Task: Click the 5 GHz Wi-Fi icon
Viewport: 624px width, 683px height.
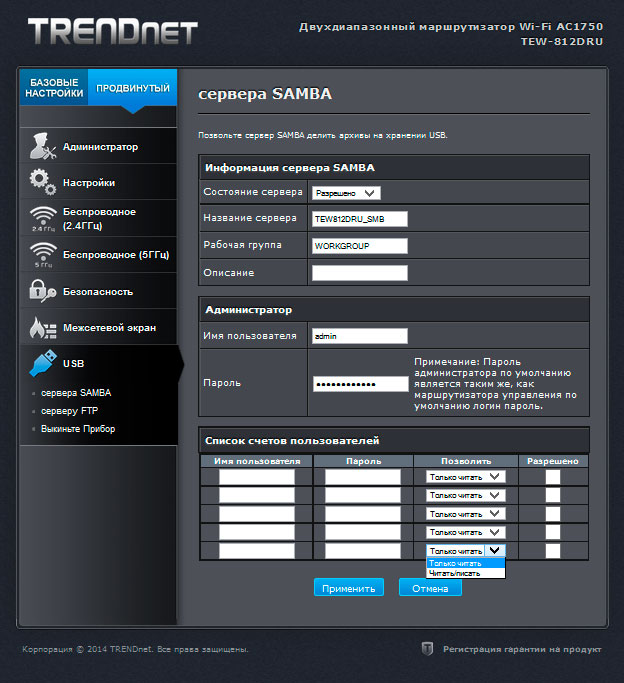Action: [43, 255]
